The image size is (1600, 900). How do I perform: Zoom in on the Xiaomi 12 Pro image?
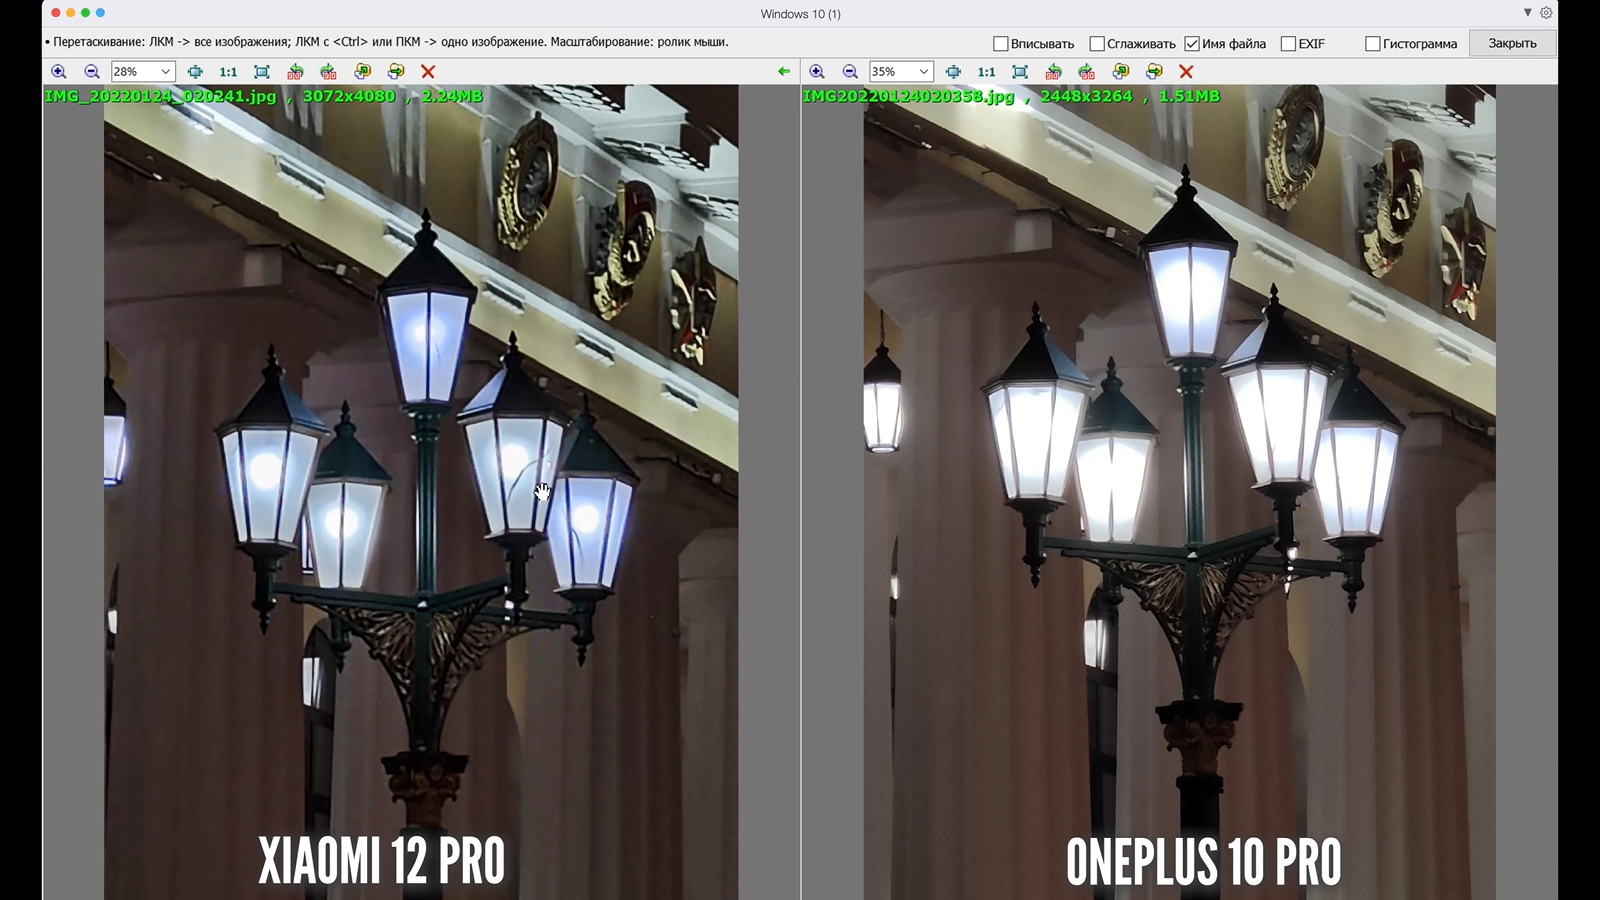tap(59, 72)
